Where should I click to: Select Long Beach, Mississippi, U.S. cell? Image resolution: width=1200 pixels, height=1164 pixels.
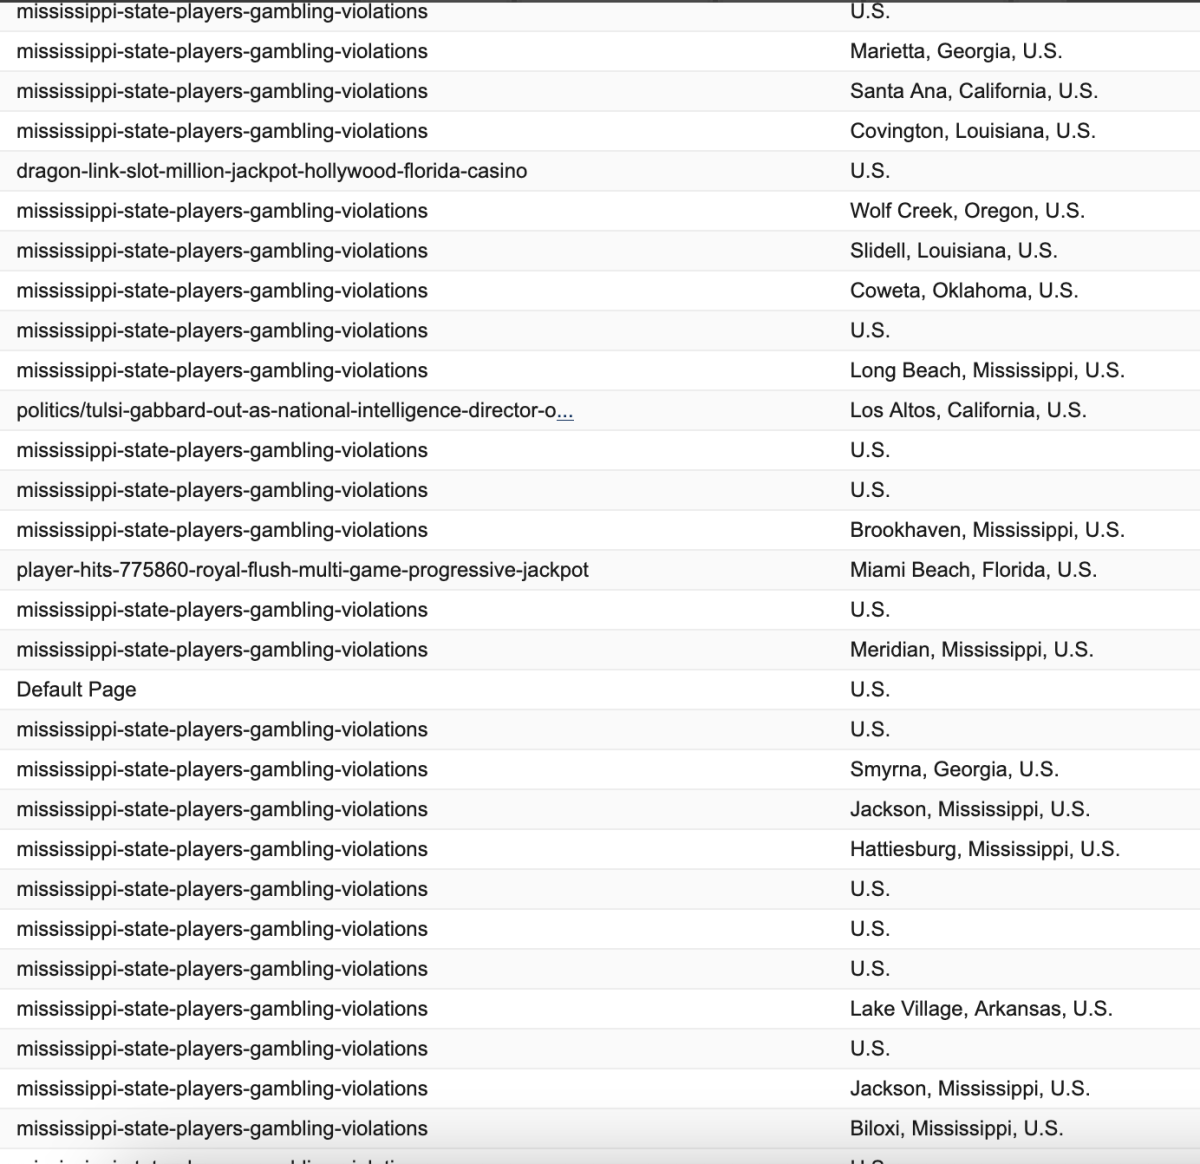click(x=987, y=371)
